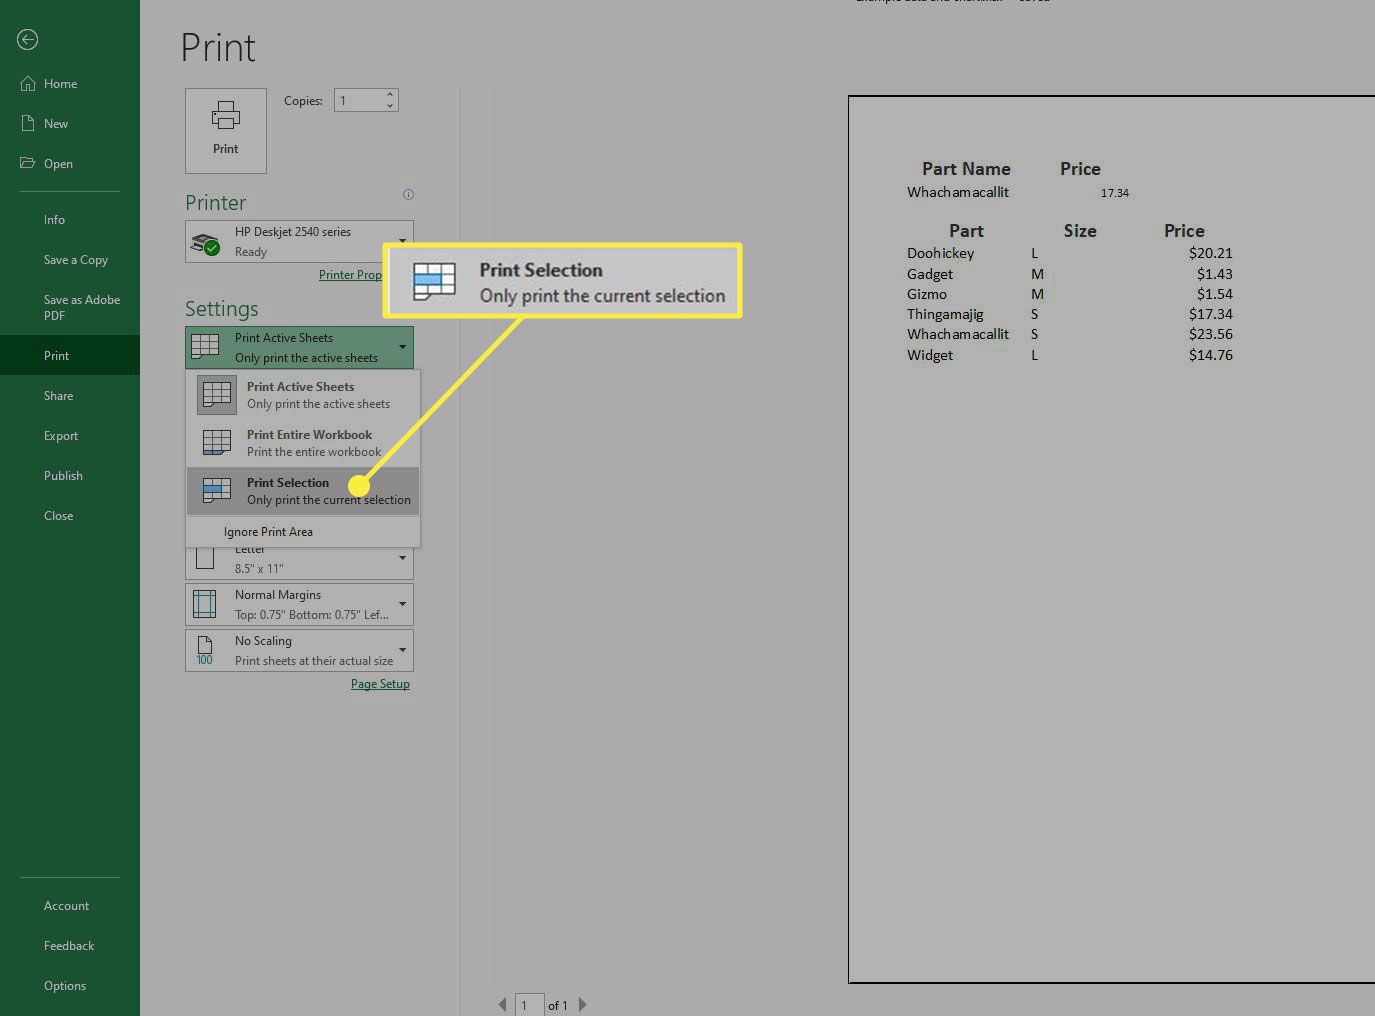Open Account in the sidebar
The image size is (1375, 1016).
pyautogui.click(x=66, y=906)
